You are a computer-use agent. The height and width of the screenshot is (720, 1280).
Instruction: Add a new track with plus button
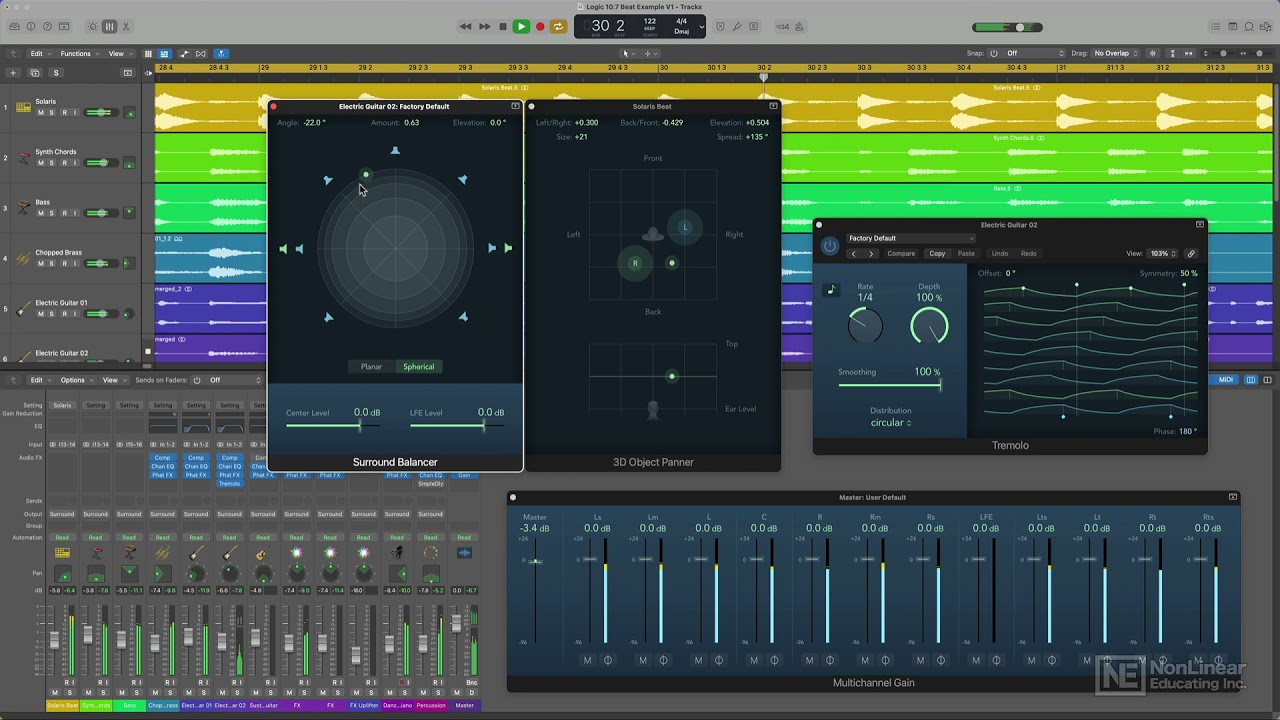point(13,73)
